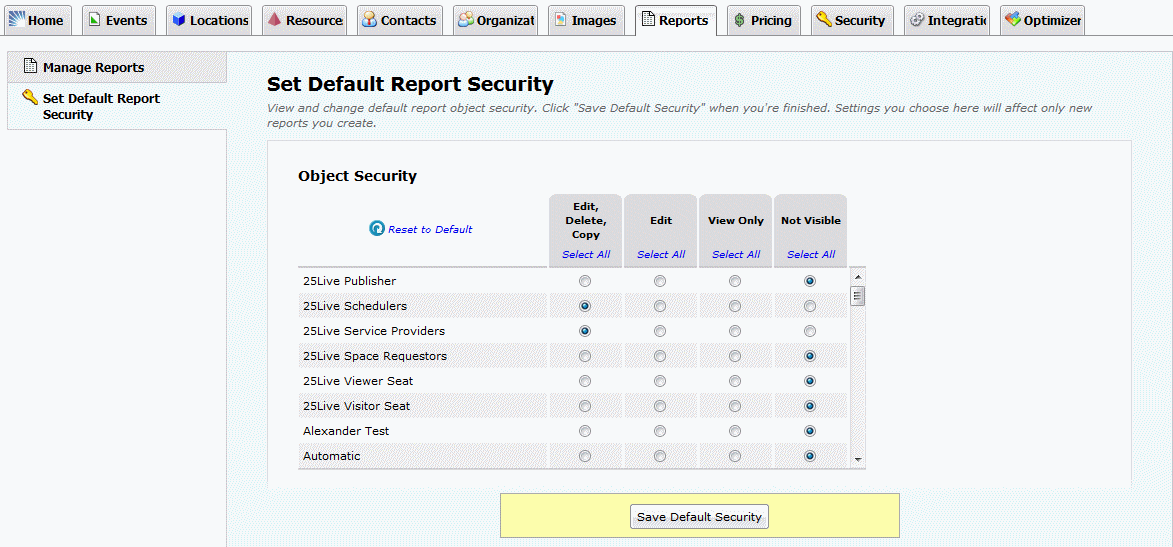Click the 25Live Service Providers row label
The height and width of the screenshot is (547, 1173).
click(373, 331)
